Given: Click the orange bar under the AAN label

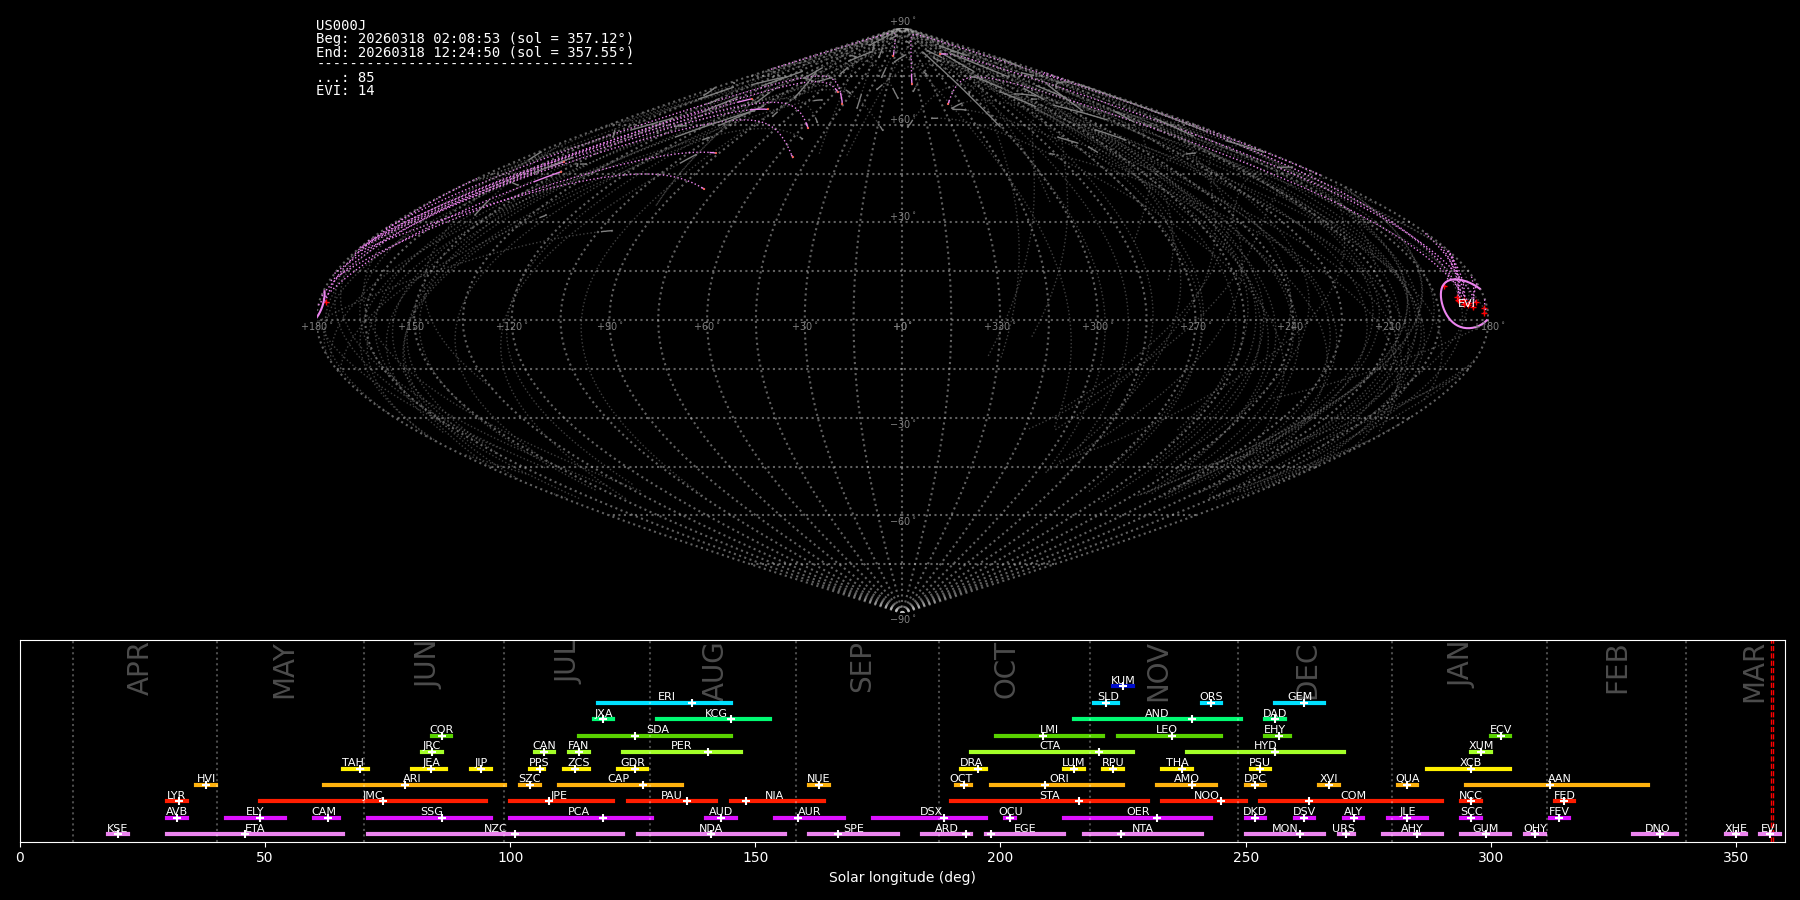Looking at the screenshot, I should tap(1557, 785).
